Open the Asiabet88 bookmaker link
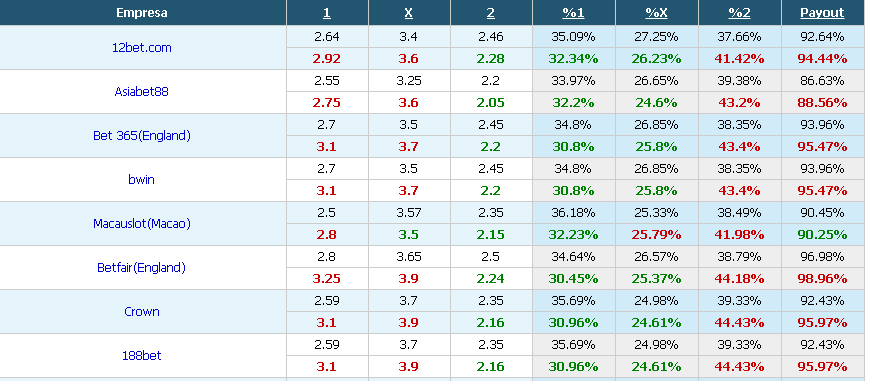The width and height of the screenshot is (870, 381). [x=141, y=92]
